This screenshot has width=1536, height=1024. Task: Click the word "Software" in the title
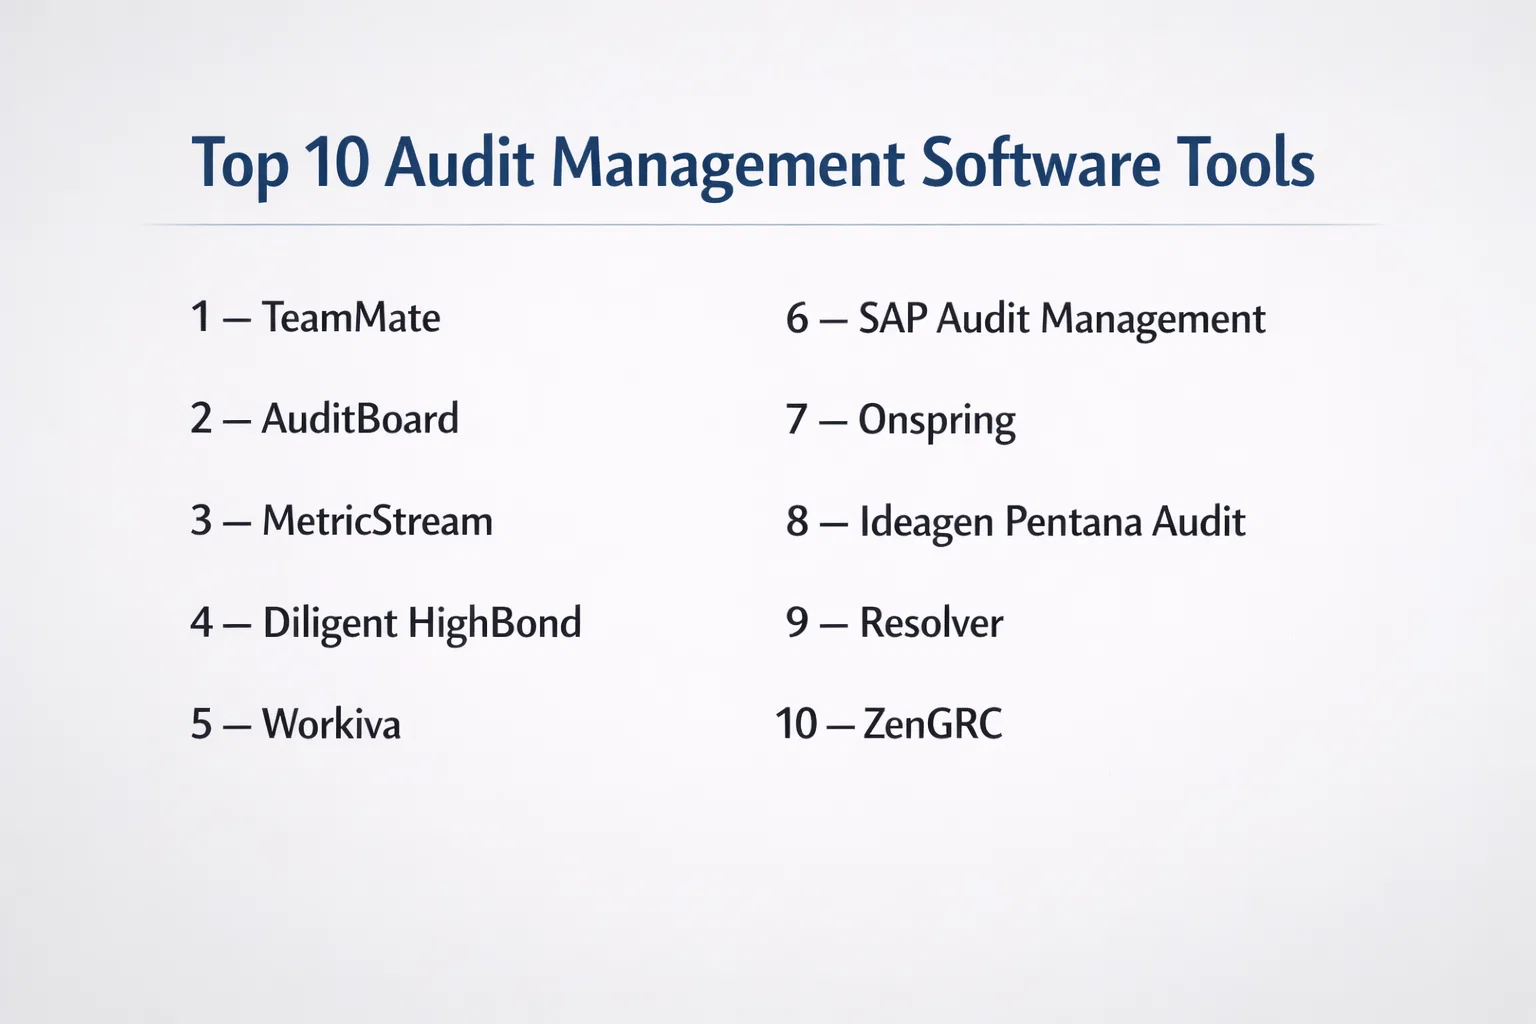coord(1040,163)
